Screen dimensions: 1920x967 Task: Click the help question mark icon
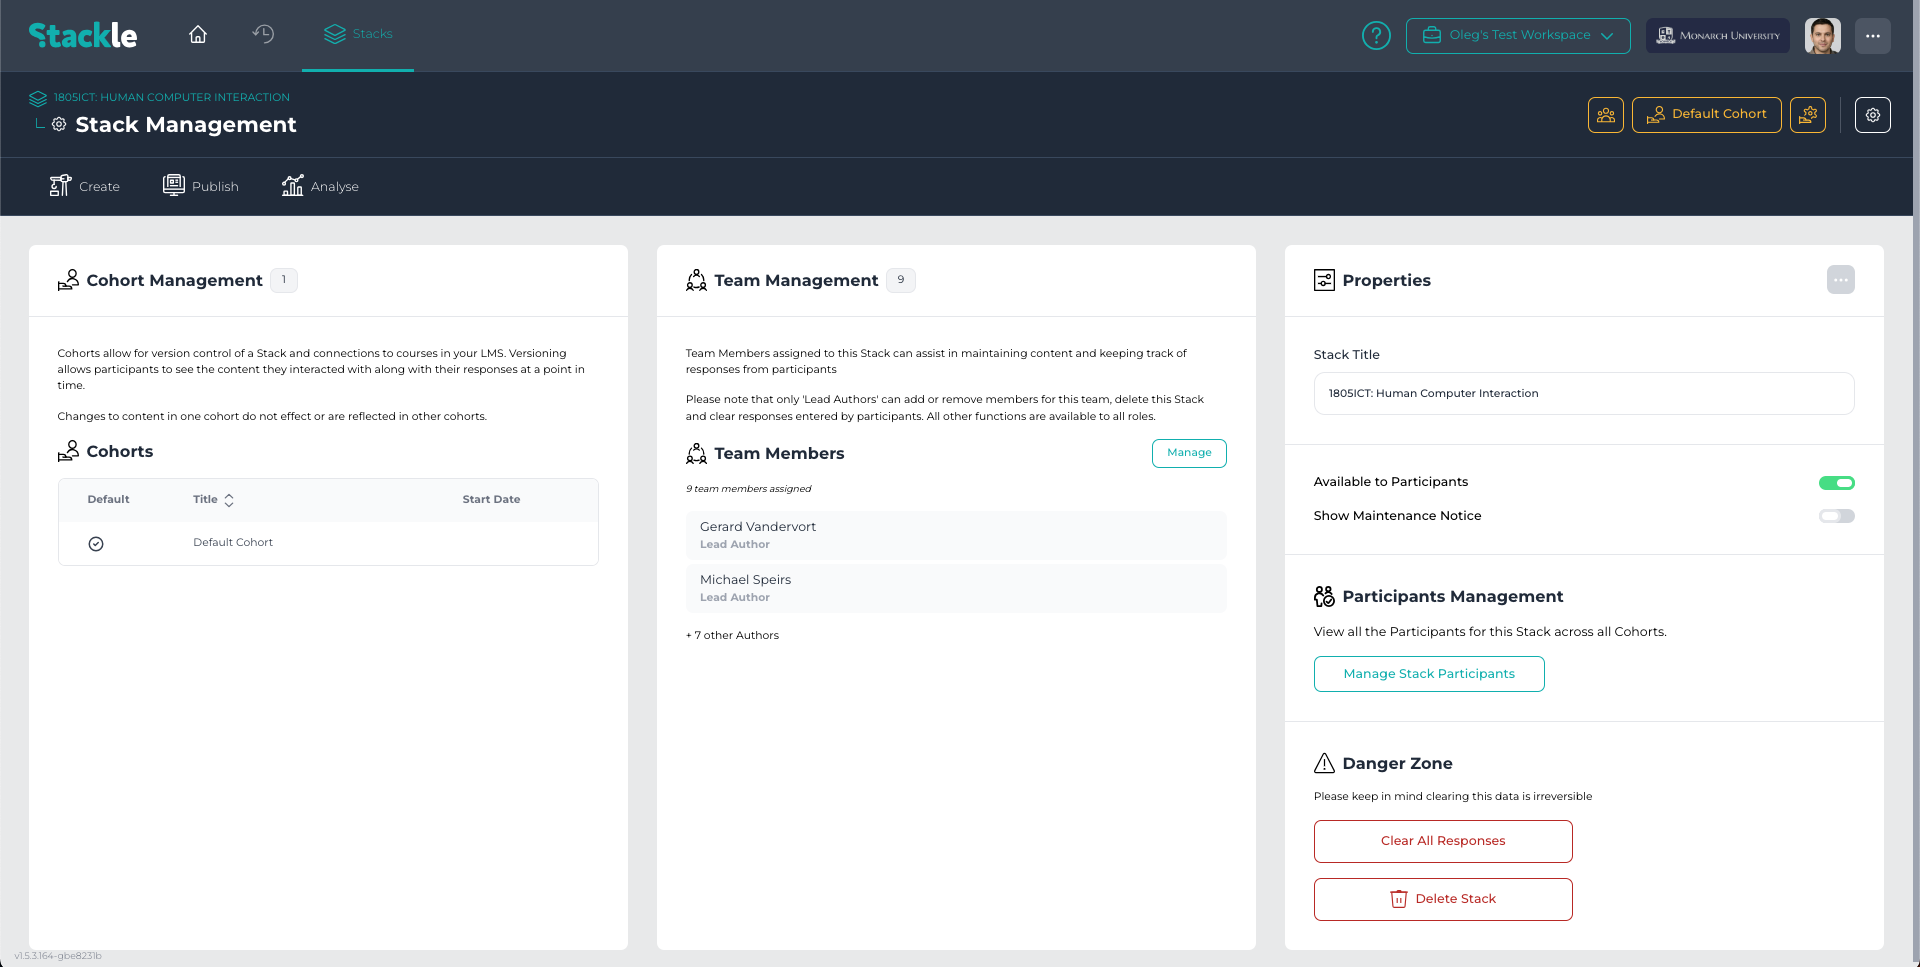[1376, 35]
